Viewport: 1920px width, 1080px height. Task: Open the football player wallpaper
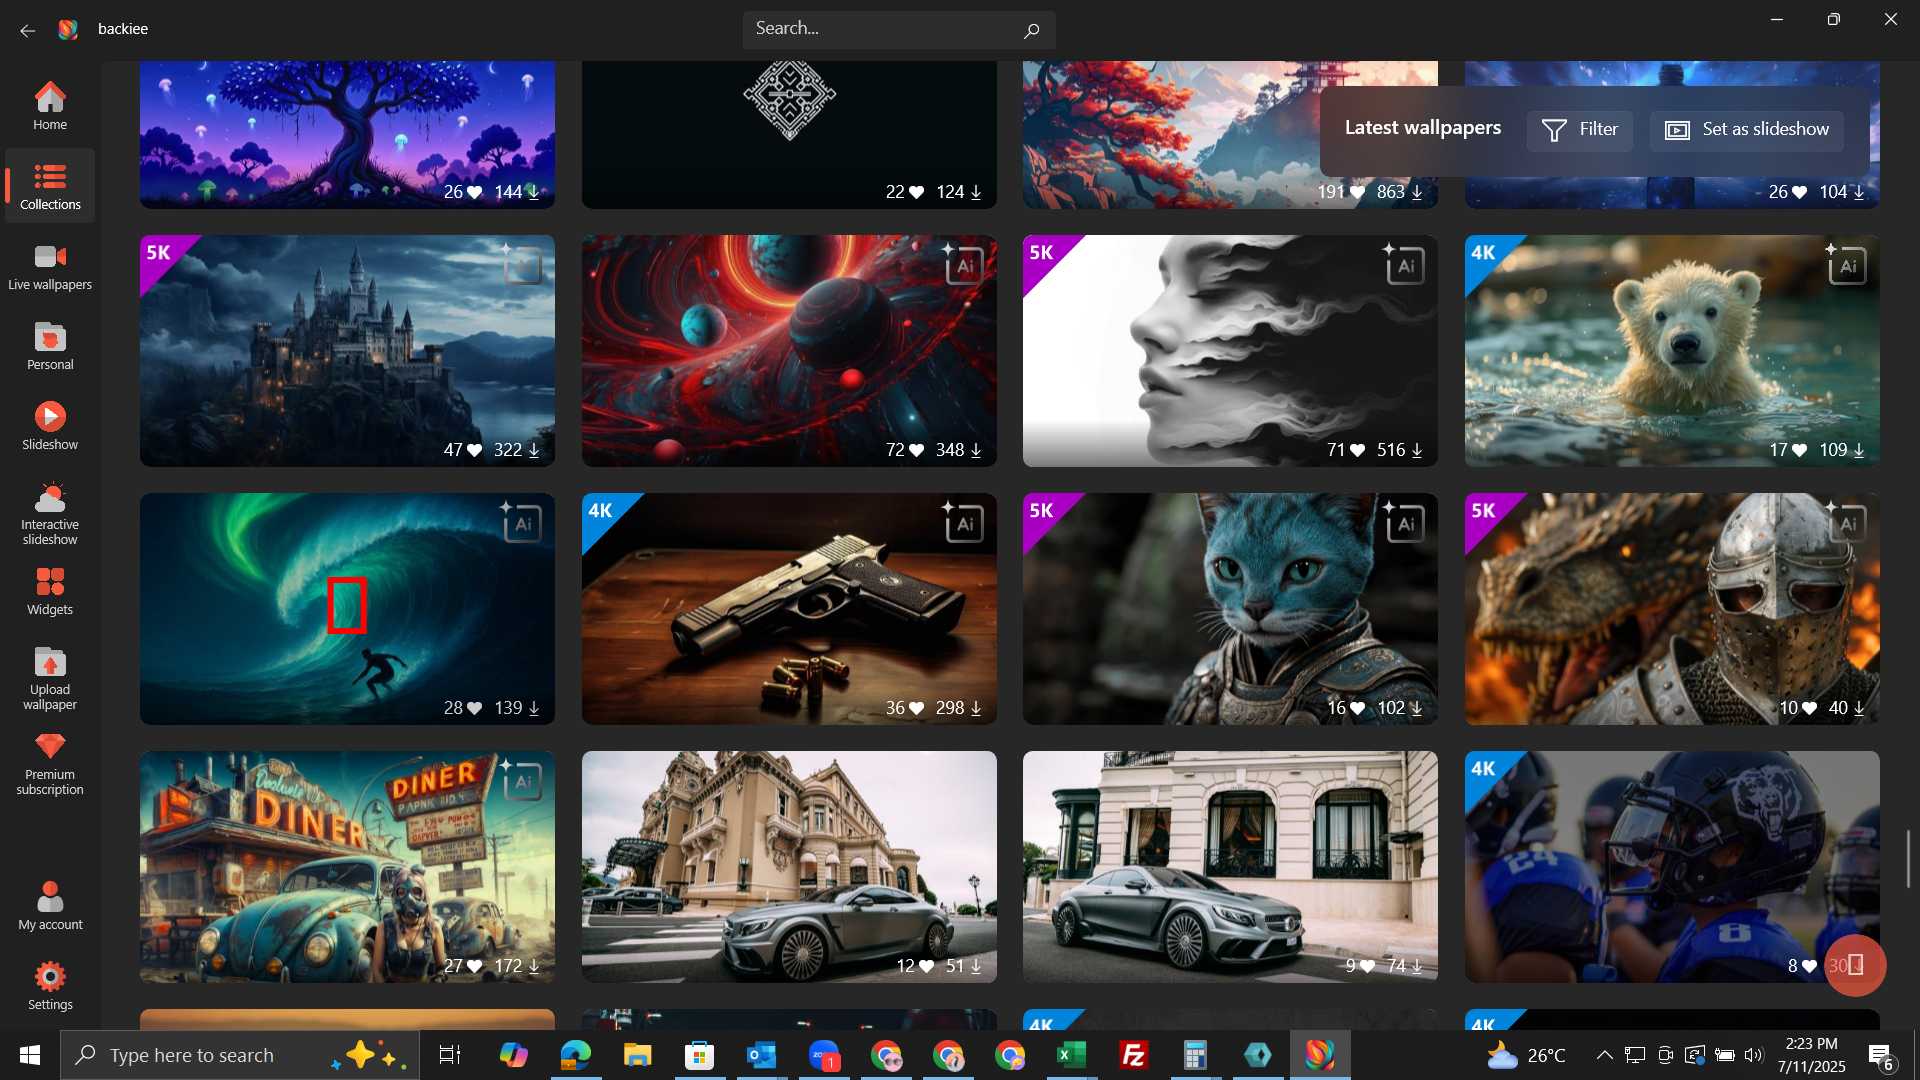[x=1672, y=867]
